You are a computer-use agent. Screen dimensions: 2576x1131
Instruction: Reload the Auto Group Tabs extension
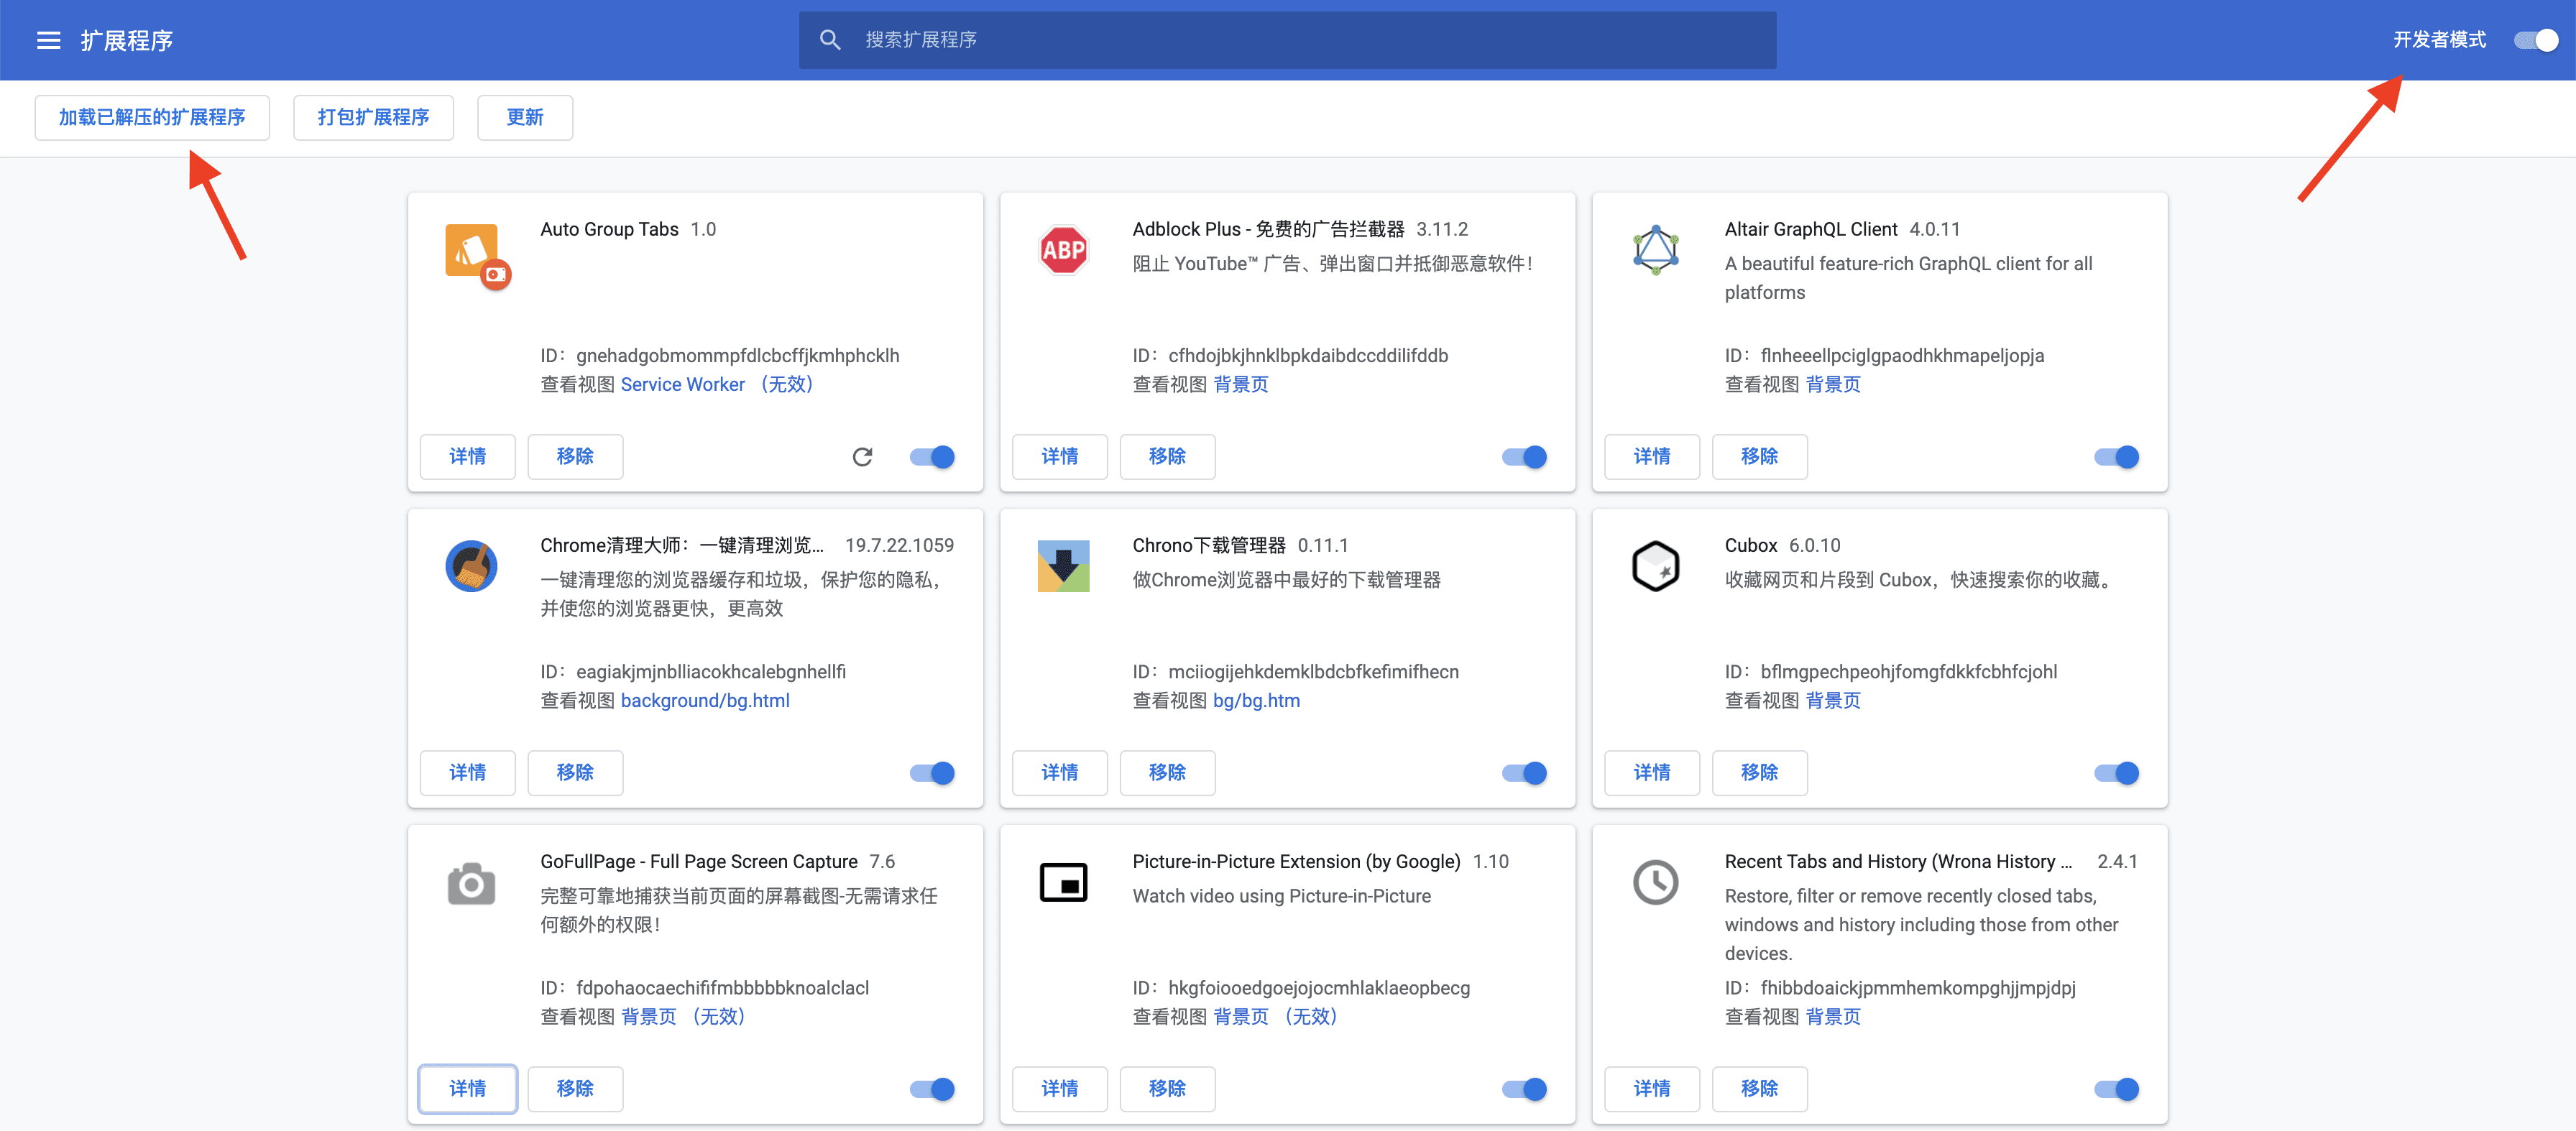[862, 457]
